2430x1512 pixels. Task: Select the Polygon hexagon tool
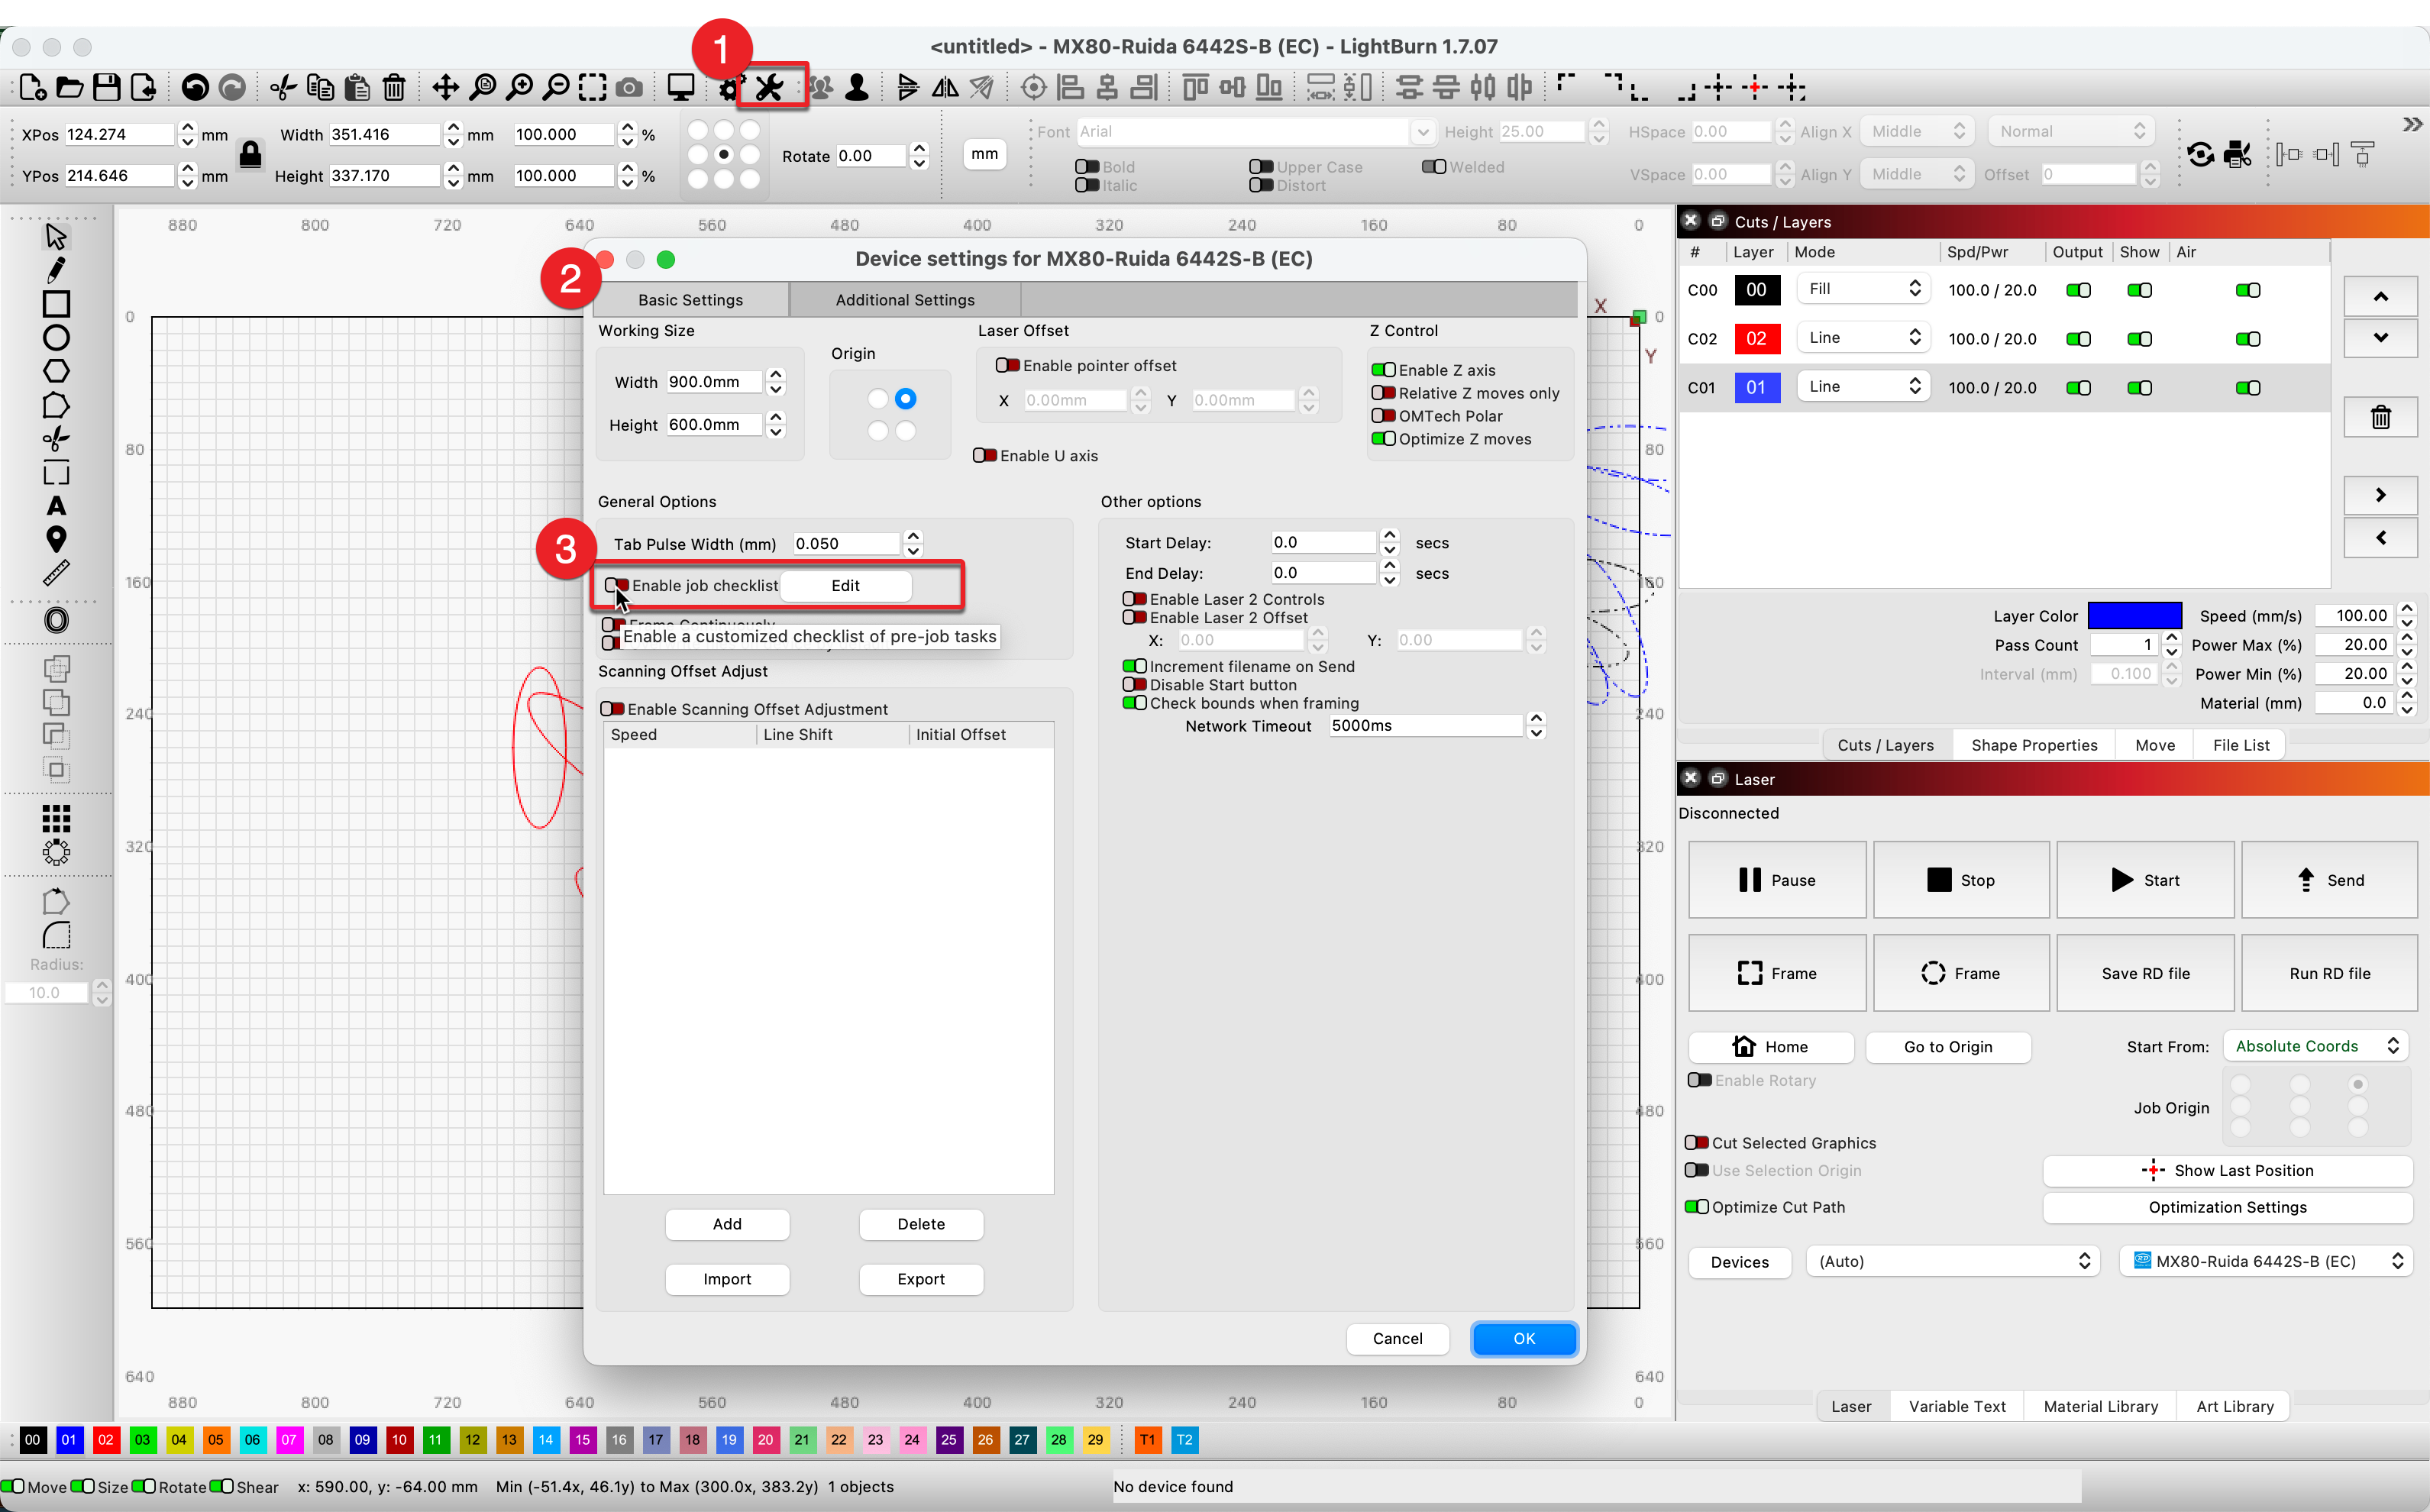tap(56, 371)
